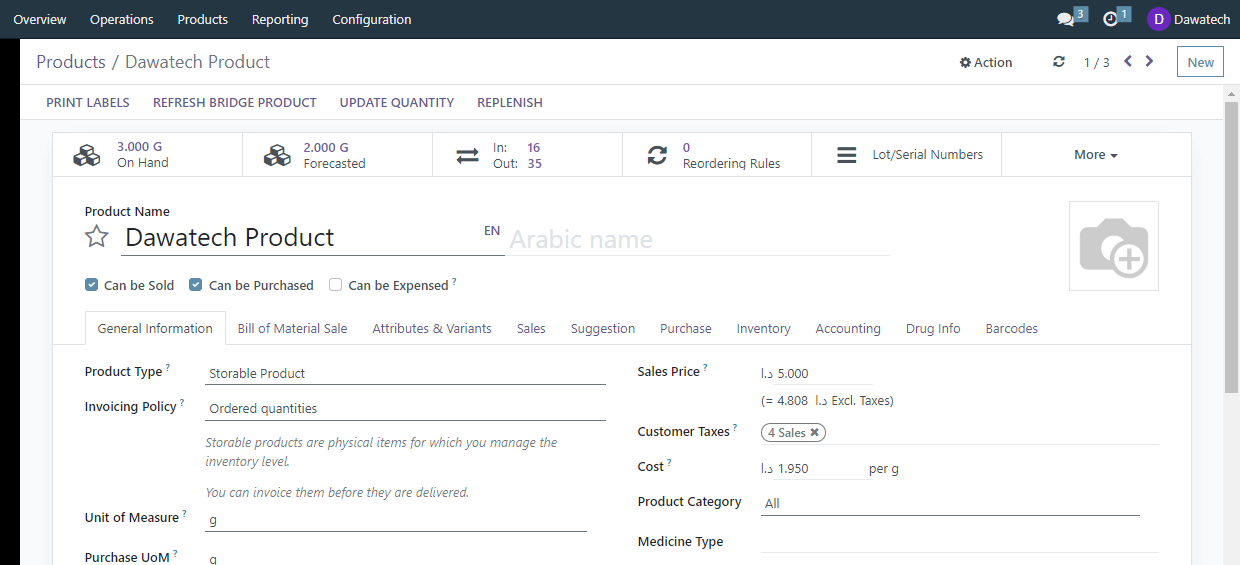Click the Out: 35 transfers value
The width and height of the screenshot is (1240, 565).
pos(517,163)
